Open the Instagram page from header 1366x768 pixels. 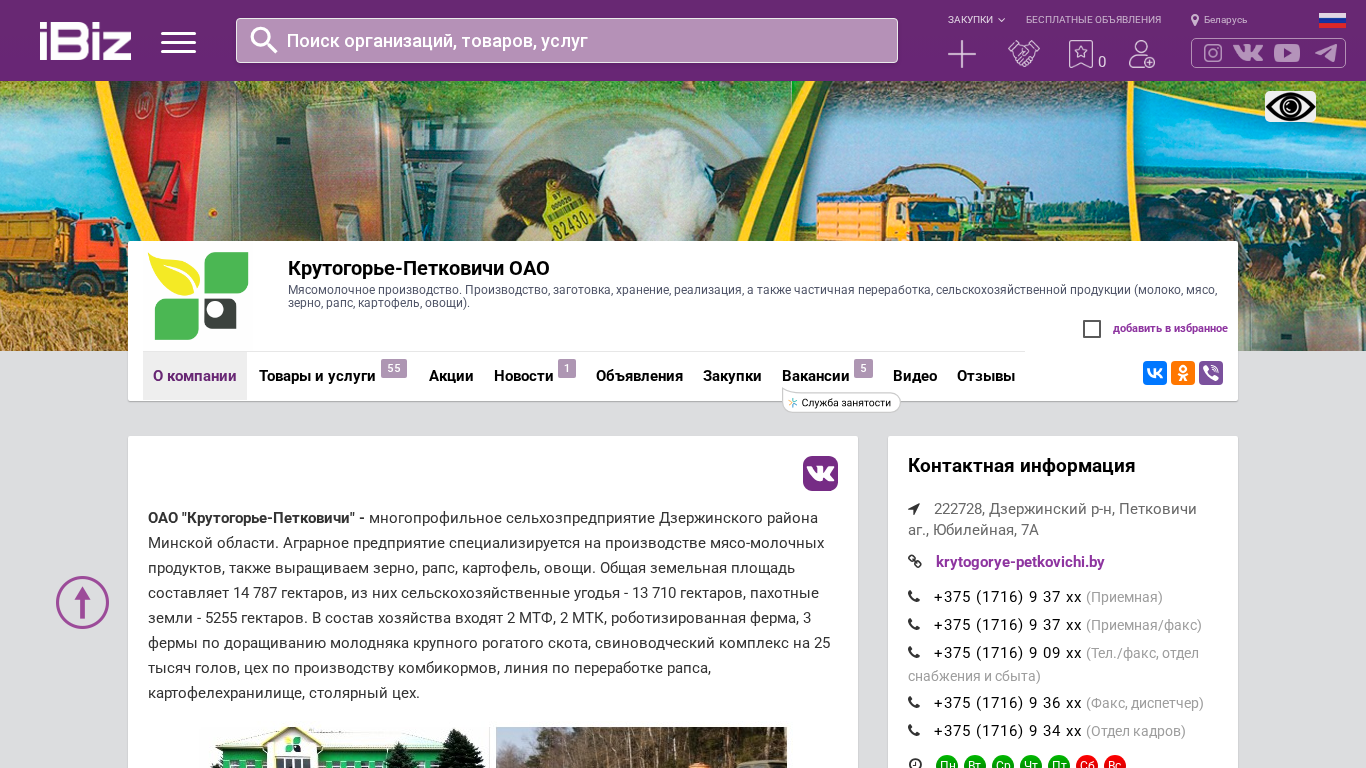click(x=1212, y=53)
